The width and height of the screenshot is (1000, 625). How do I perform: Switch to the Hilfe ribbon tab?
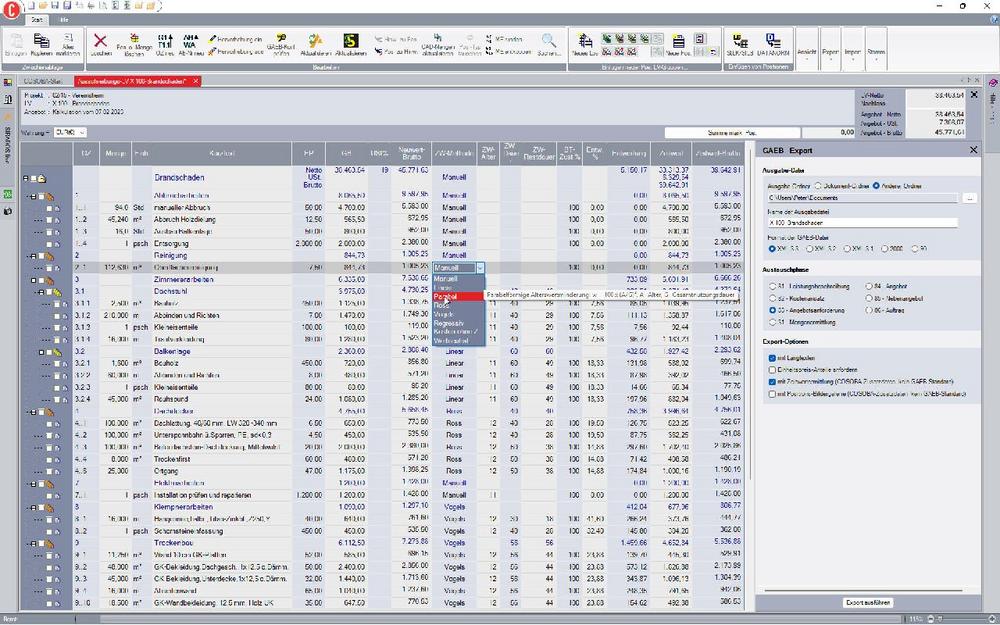(63, 19)
